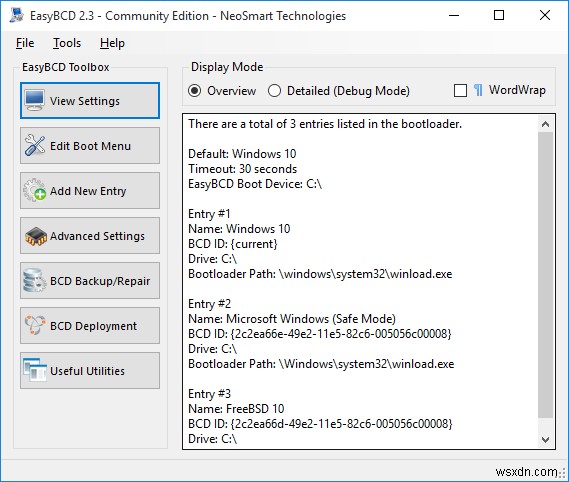The image size is (569, 482).
Task: Click the BCD ID line starting 2c2ea66e
Action: point(320,334)
